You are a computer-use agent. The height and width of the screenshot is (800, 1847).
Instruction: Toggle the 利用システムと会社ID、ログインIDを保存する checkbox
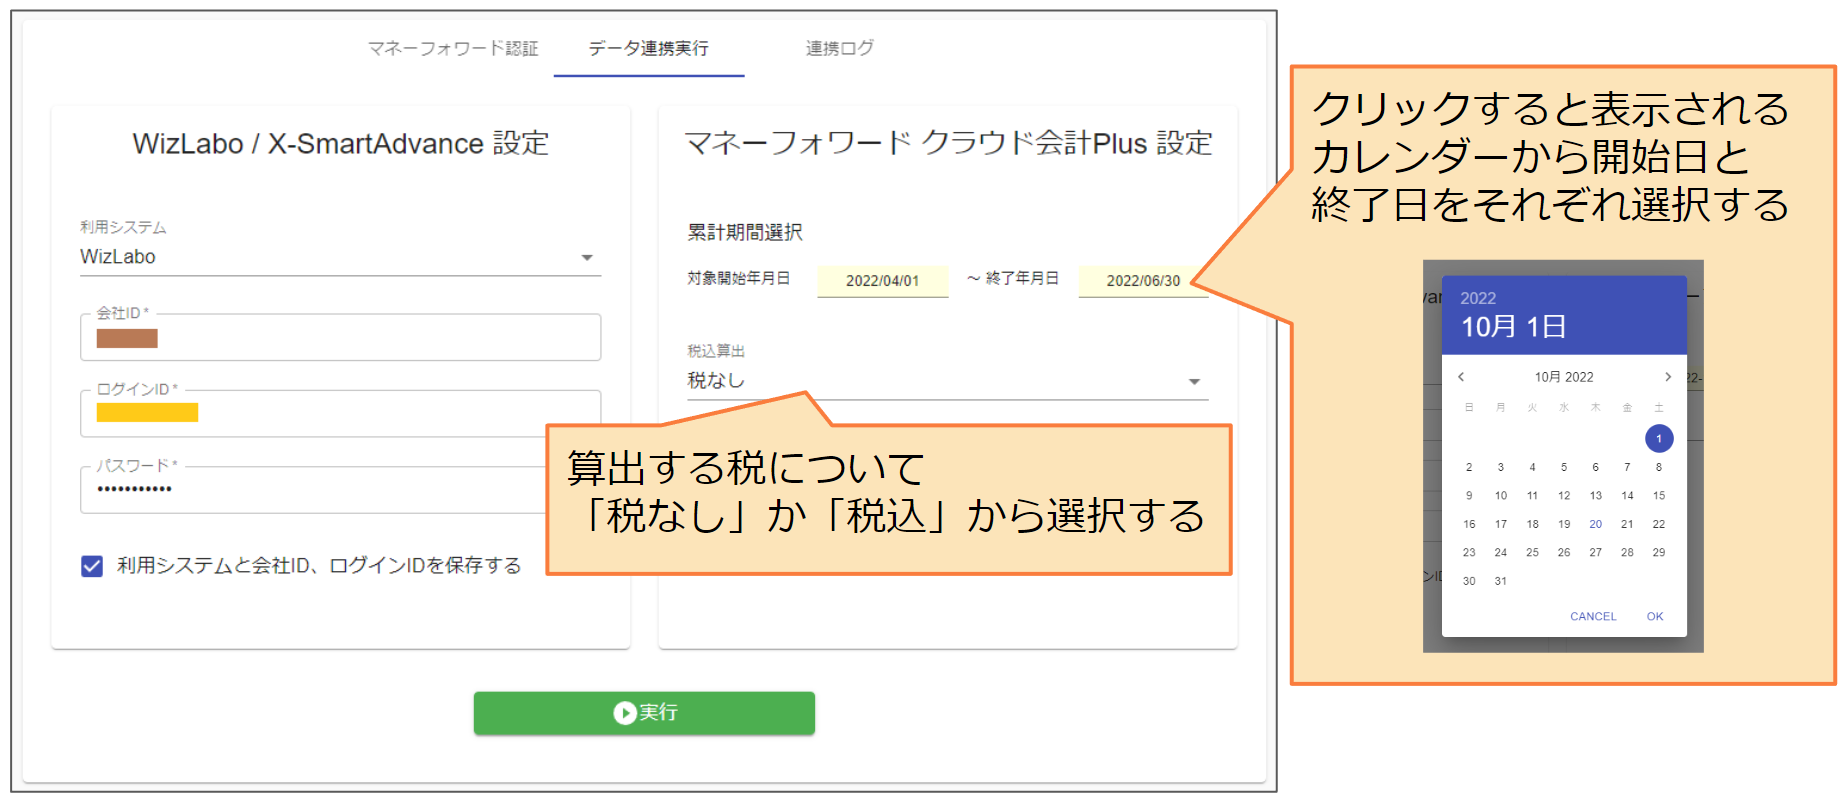[x=92, y=566]
